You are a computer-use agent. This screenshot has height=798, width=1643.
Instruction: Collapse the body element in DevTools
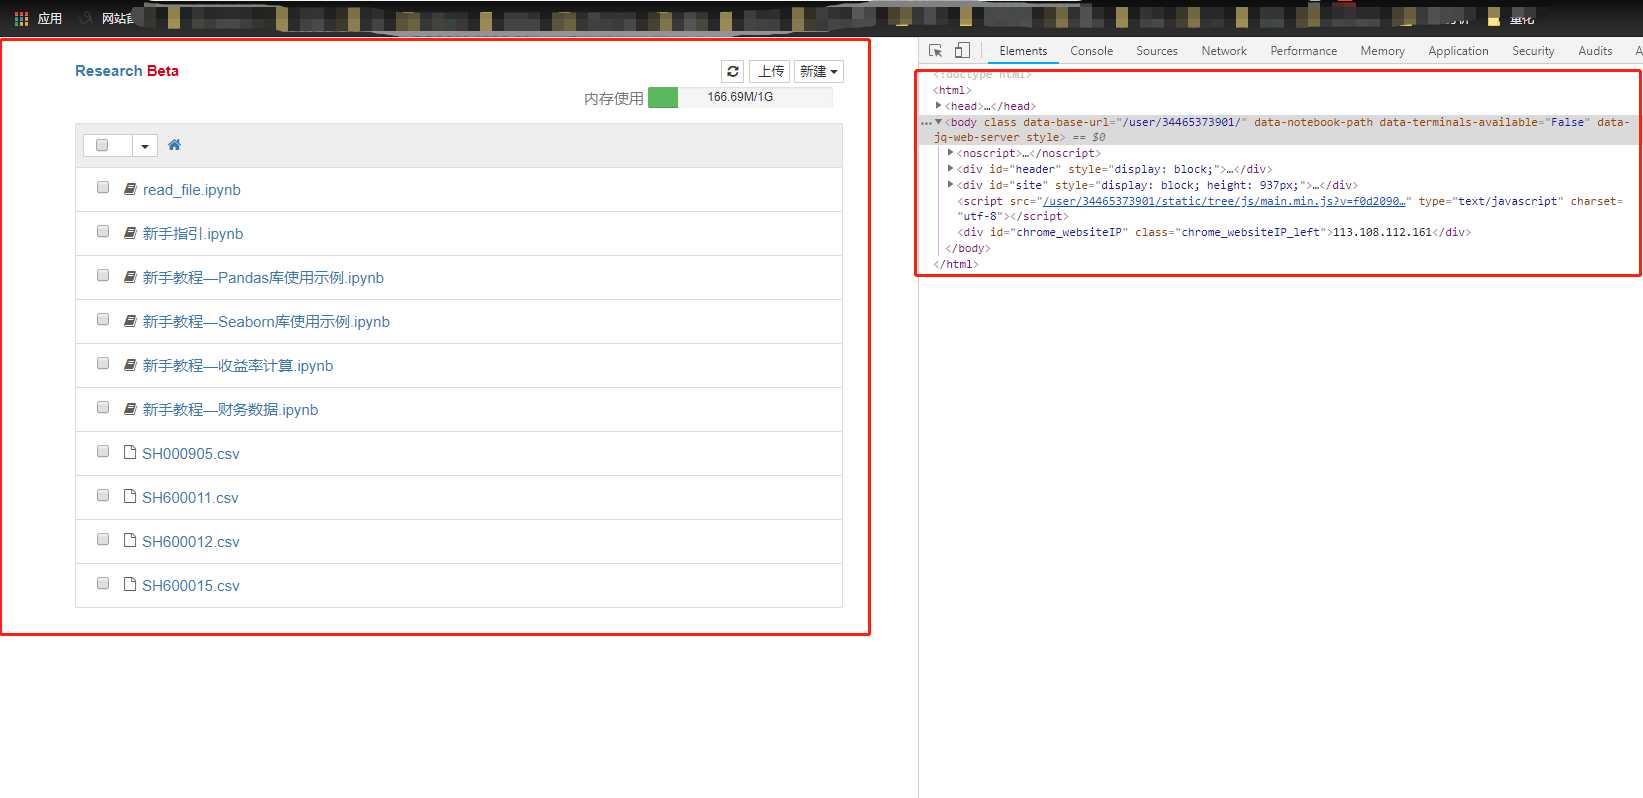coord(938,122)
